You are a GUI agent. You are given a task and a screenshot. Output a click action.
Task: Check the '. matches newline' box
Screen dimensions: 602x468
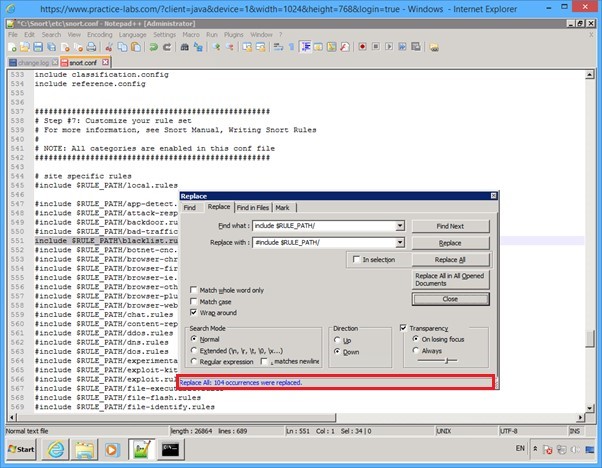(264, 362)
